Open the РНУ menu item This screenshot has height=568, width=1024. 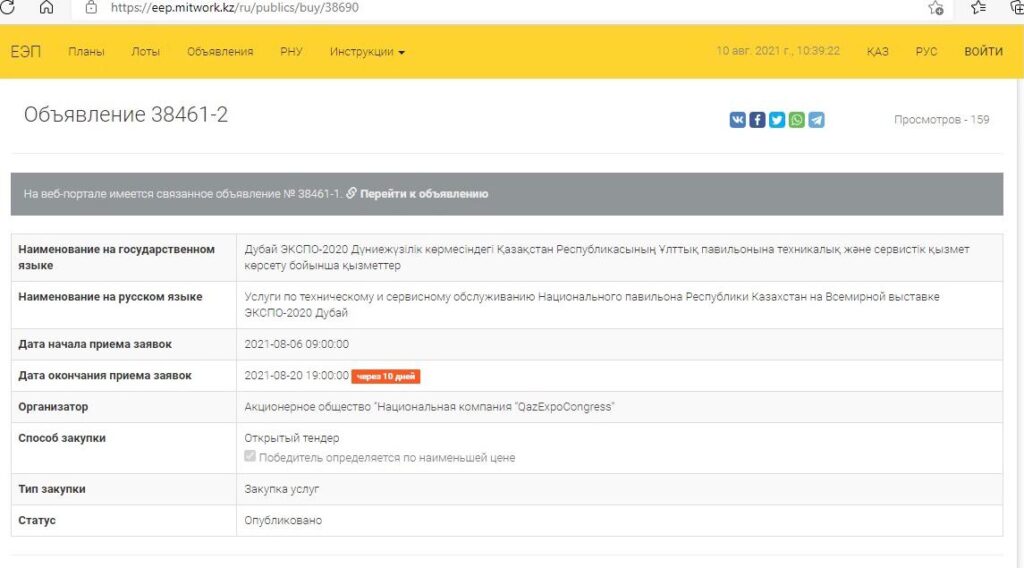(291, 52)
